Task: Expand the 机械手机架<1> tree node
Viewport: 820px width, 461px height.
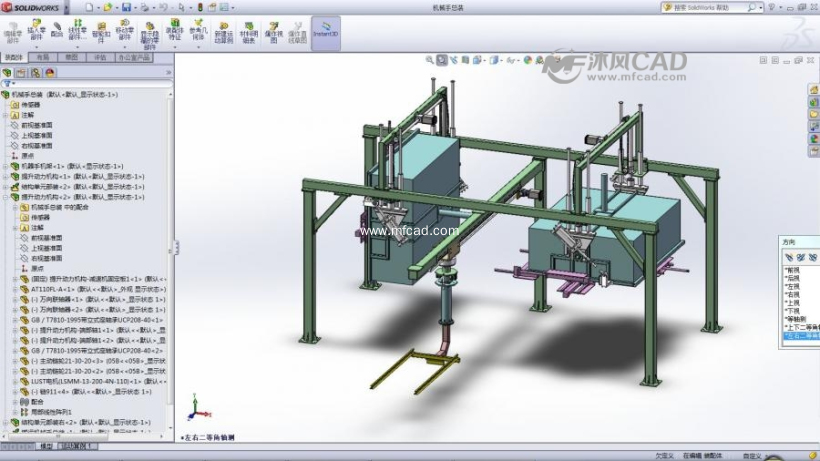Action: tap(5, 166)
